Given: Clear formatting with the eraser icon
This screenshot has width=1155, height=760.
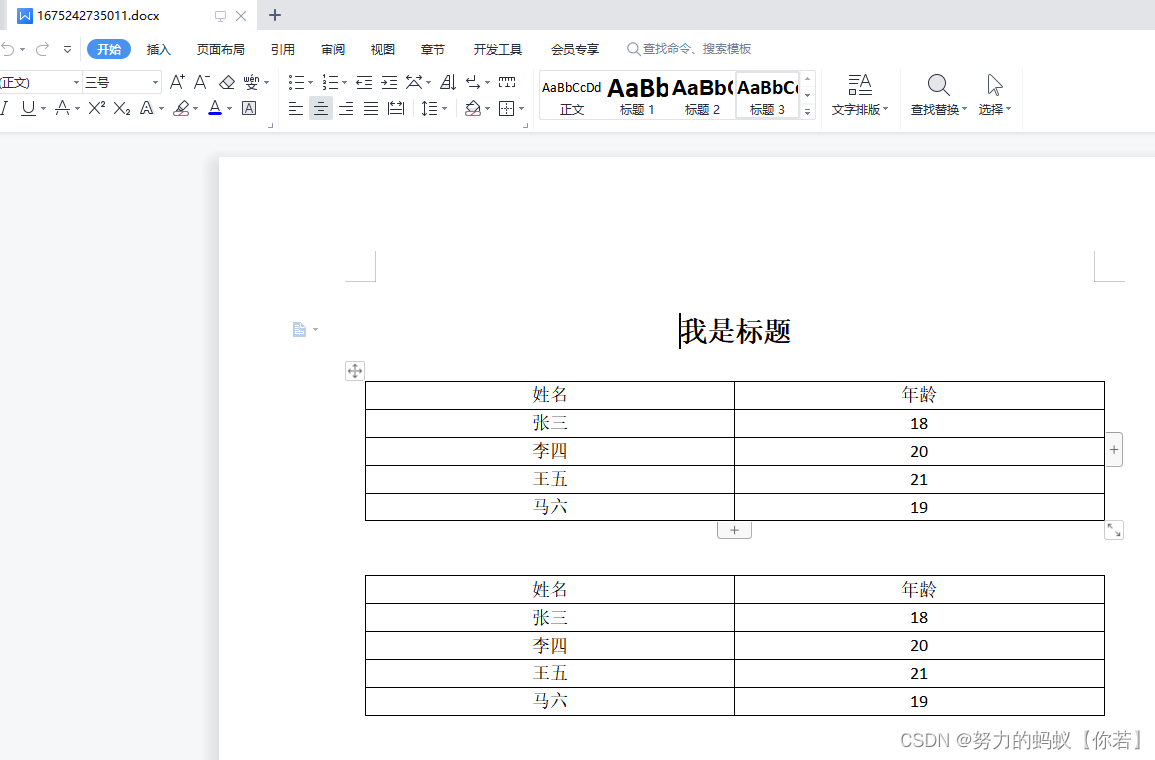Looking at the screenshot, I should pos(227,82).
